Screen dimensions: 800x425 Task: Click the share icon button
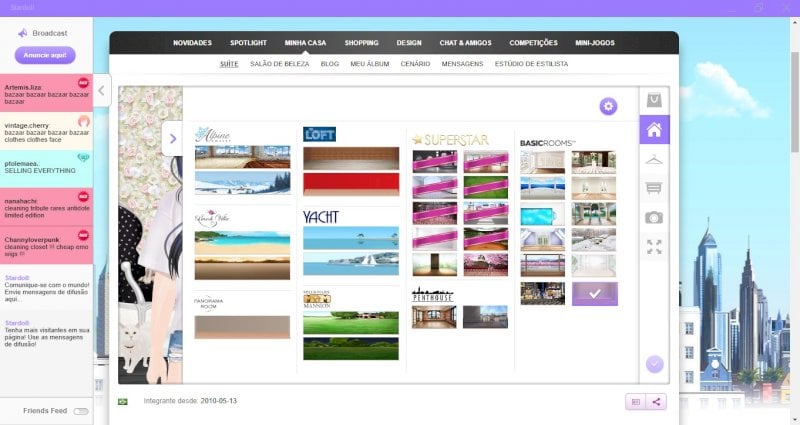point(656,402)
